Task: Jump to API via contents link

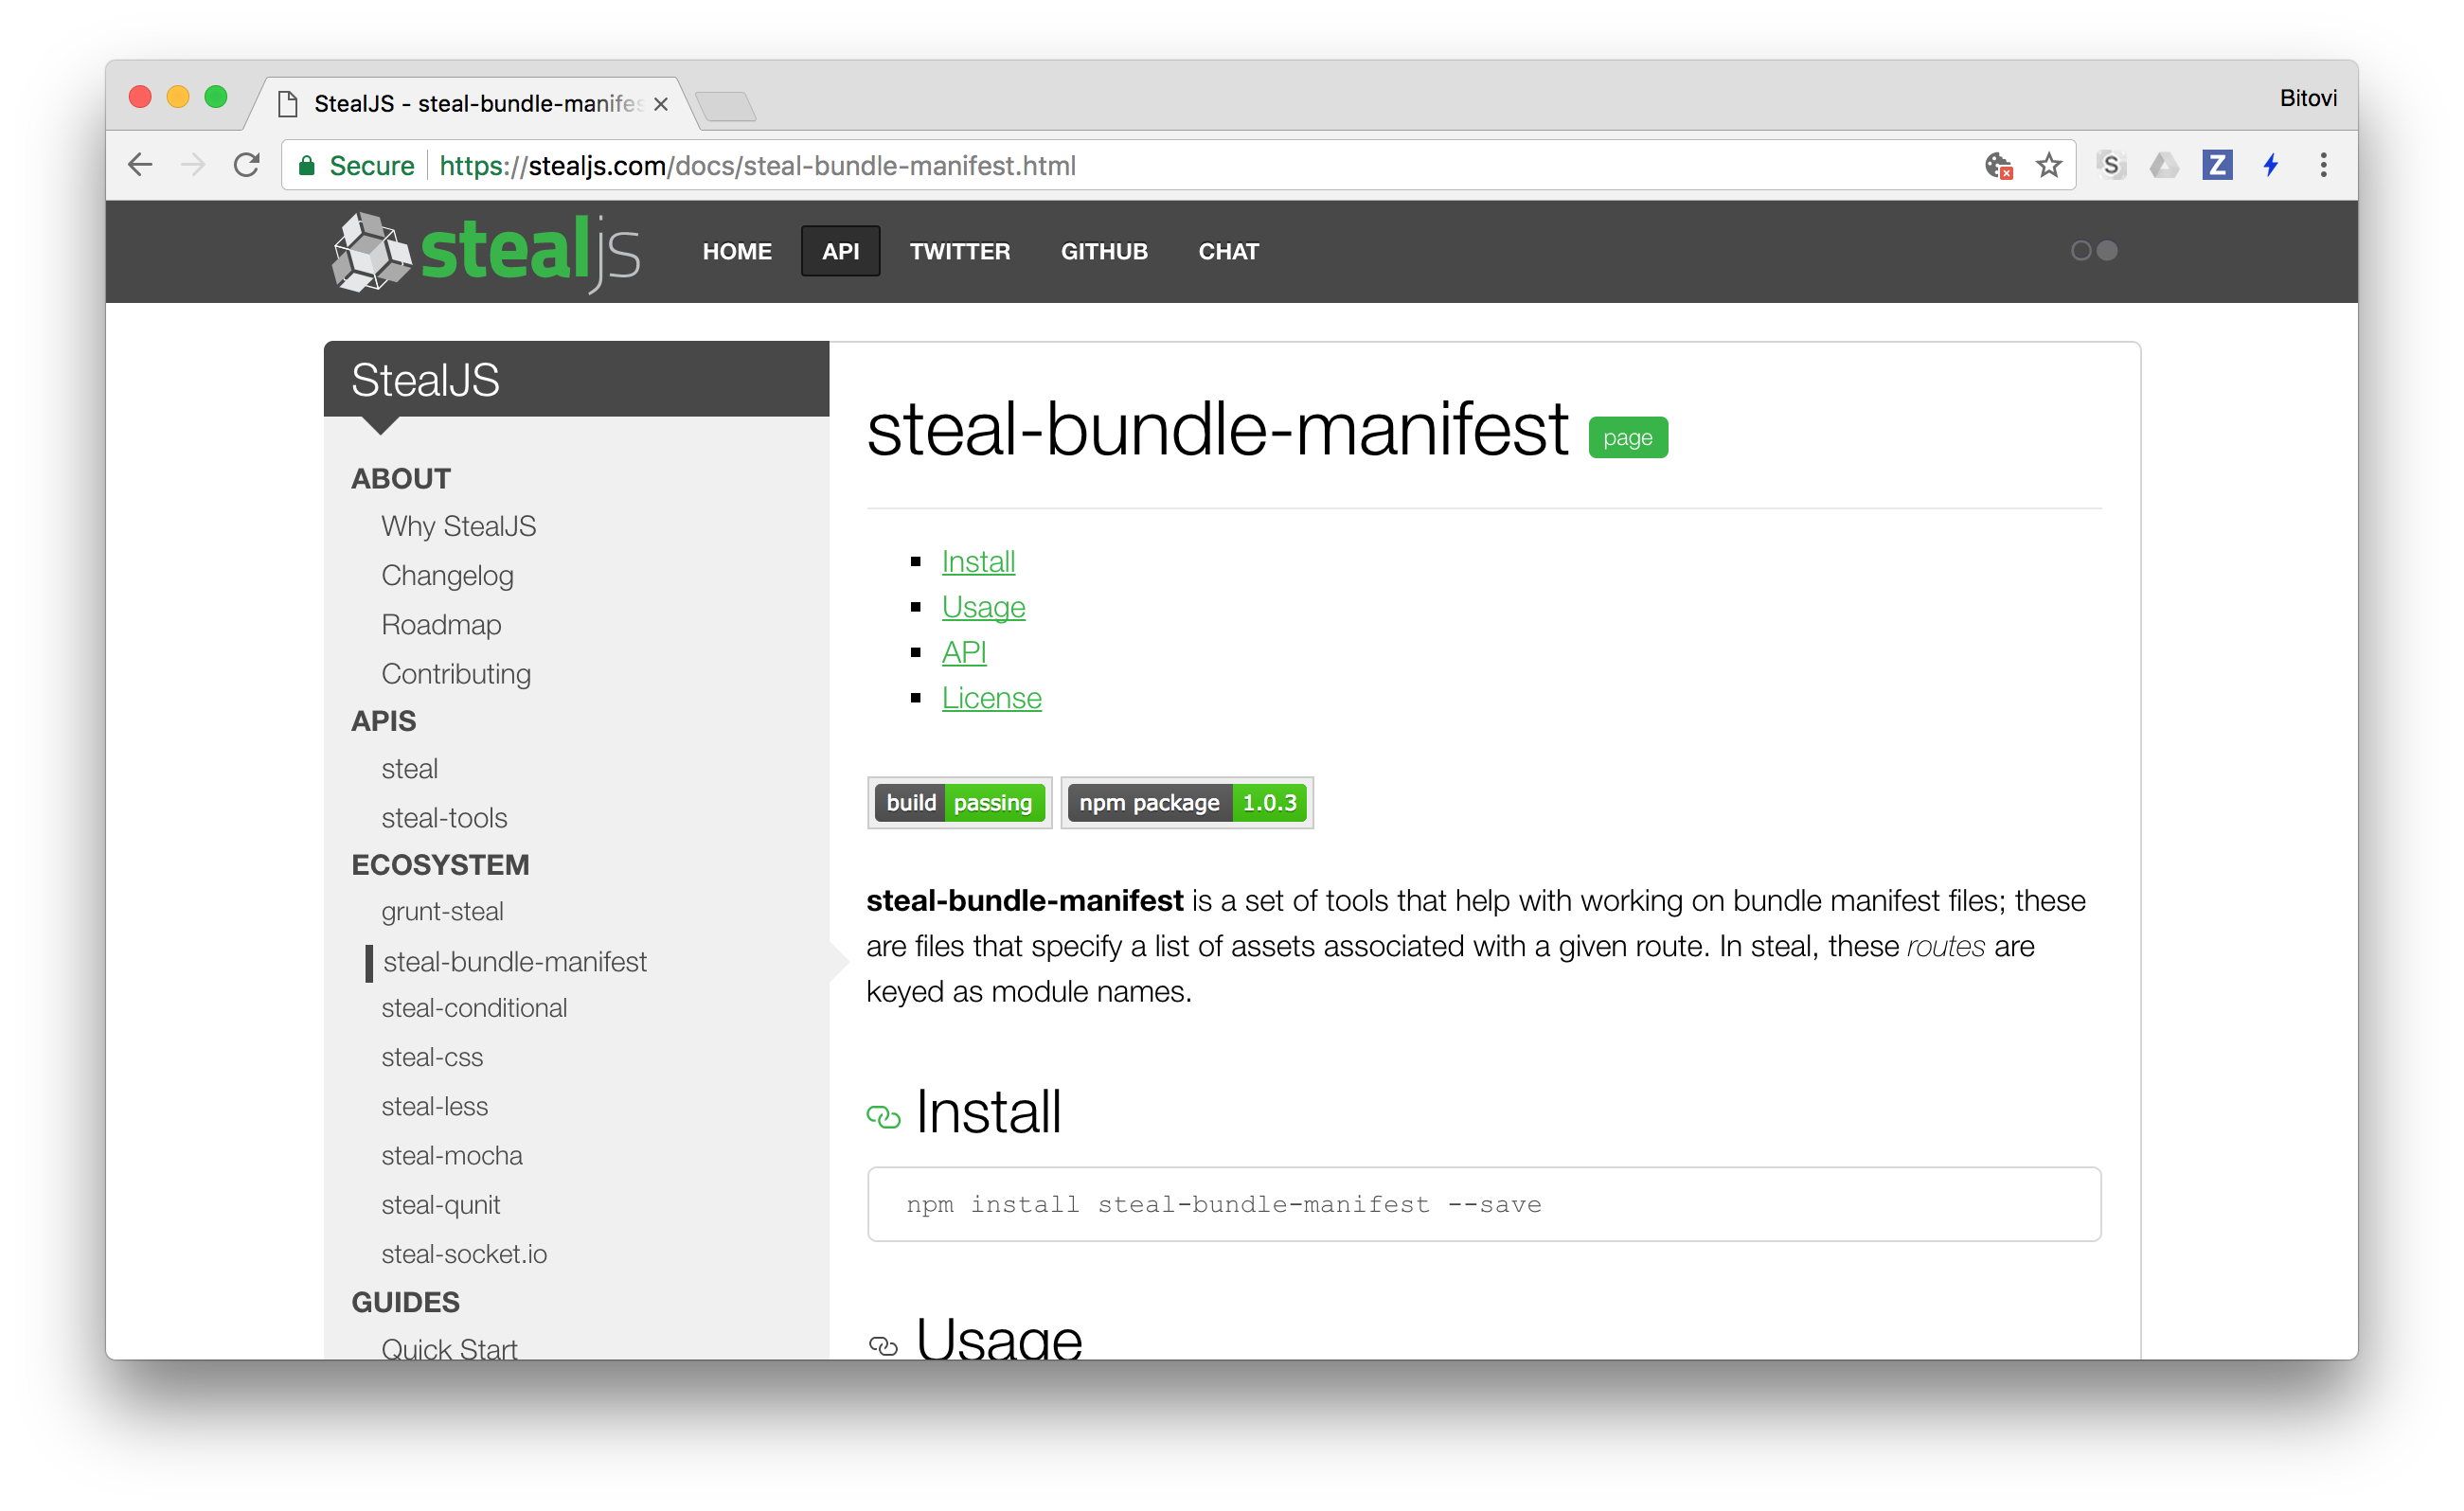Action: 964,653
